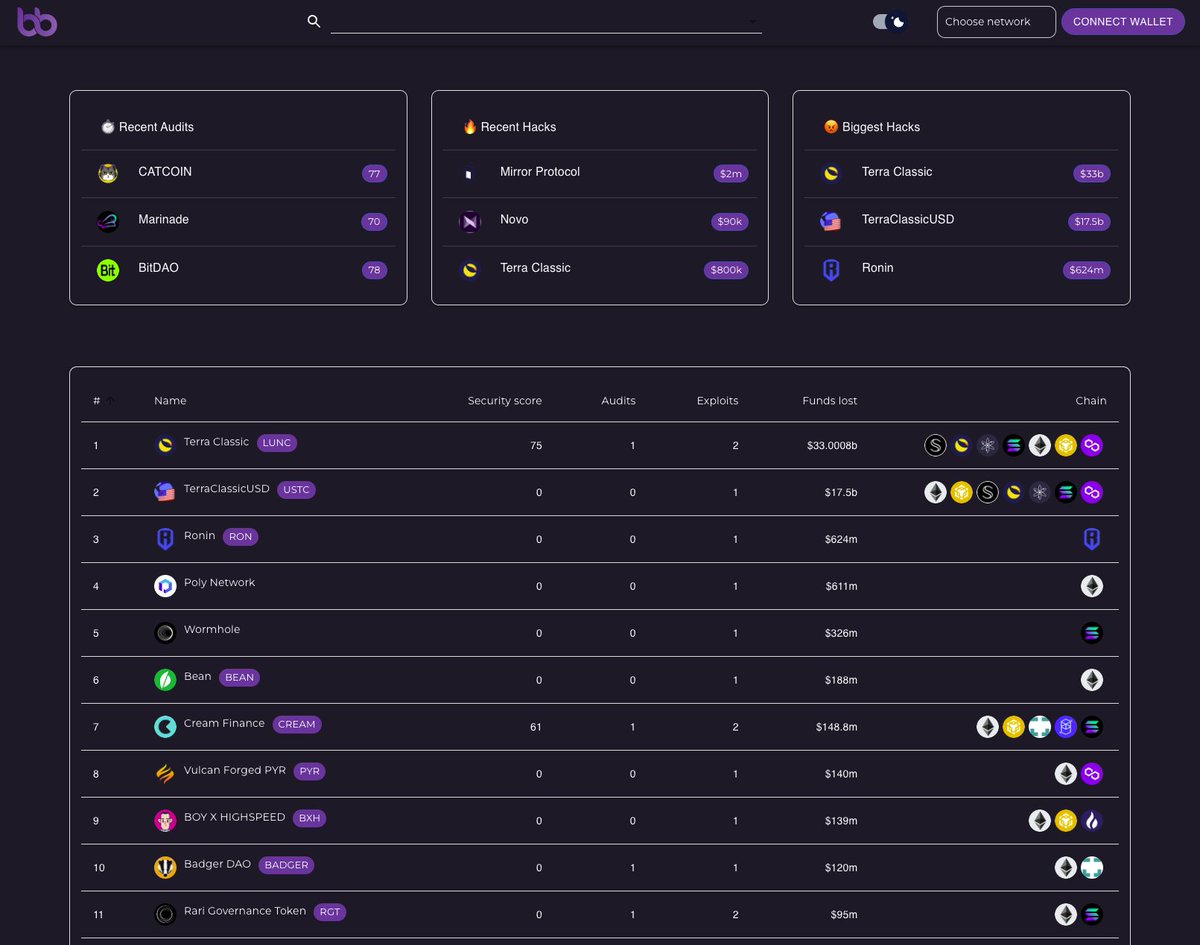Click the green Bean logo
The image size is (1200, 945).
pos(165,680)
